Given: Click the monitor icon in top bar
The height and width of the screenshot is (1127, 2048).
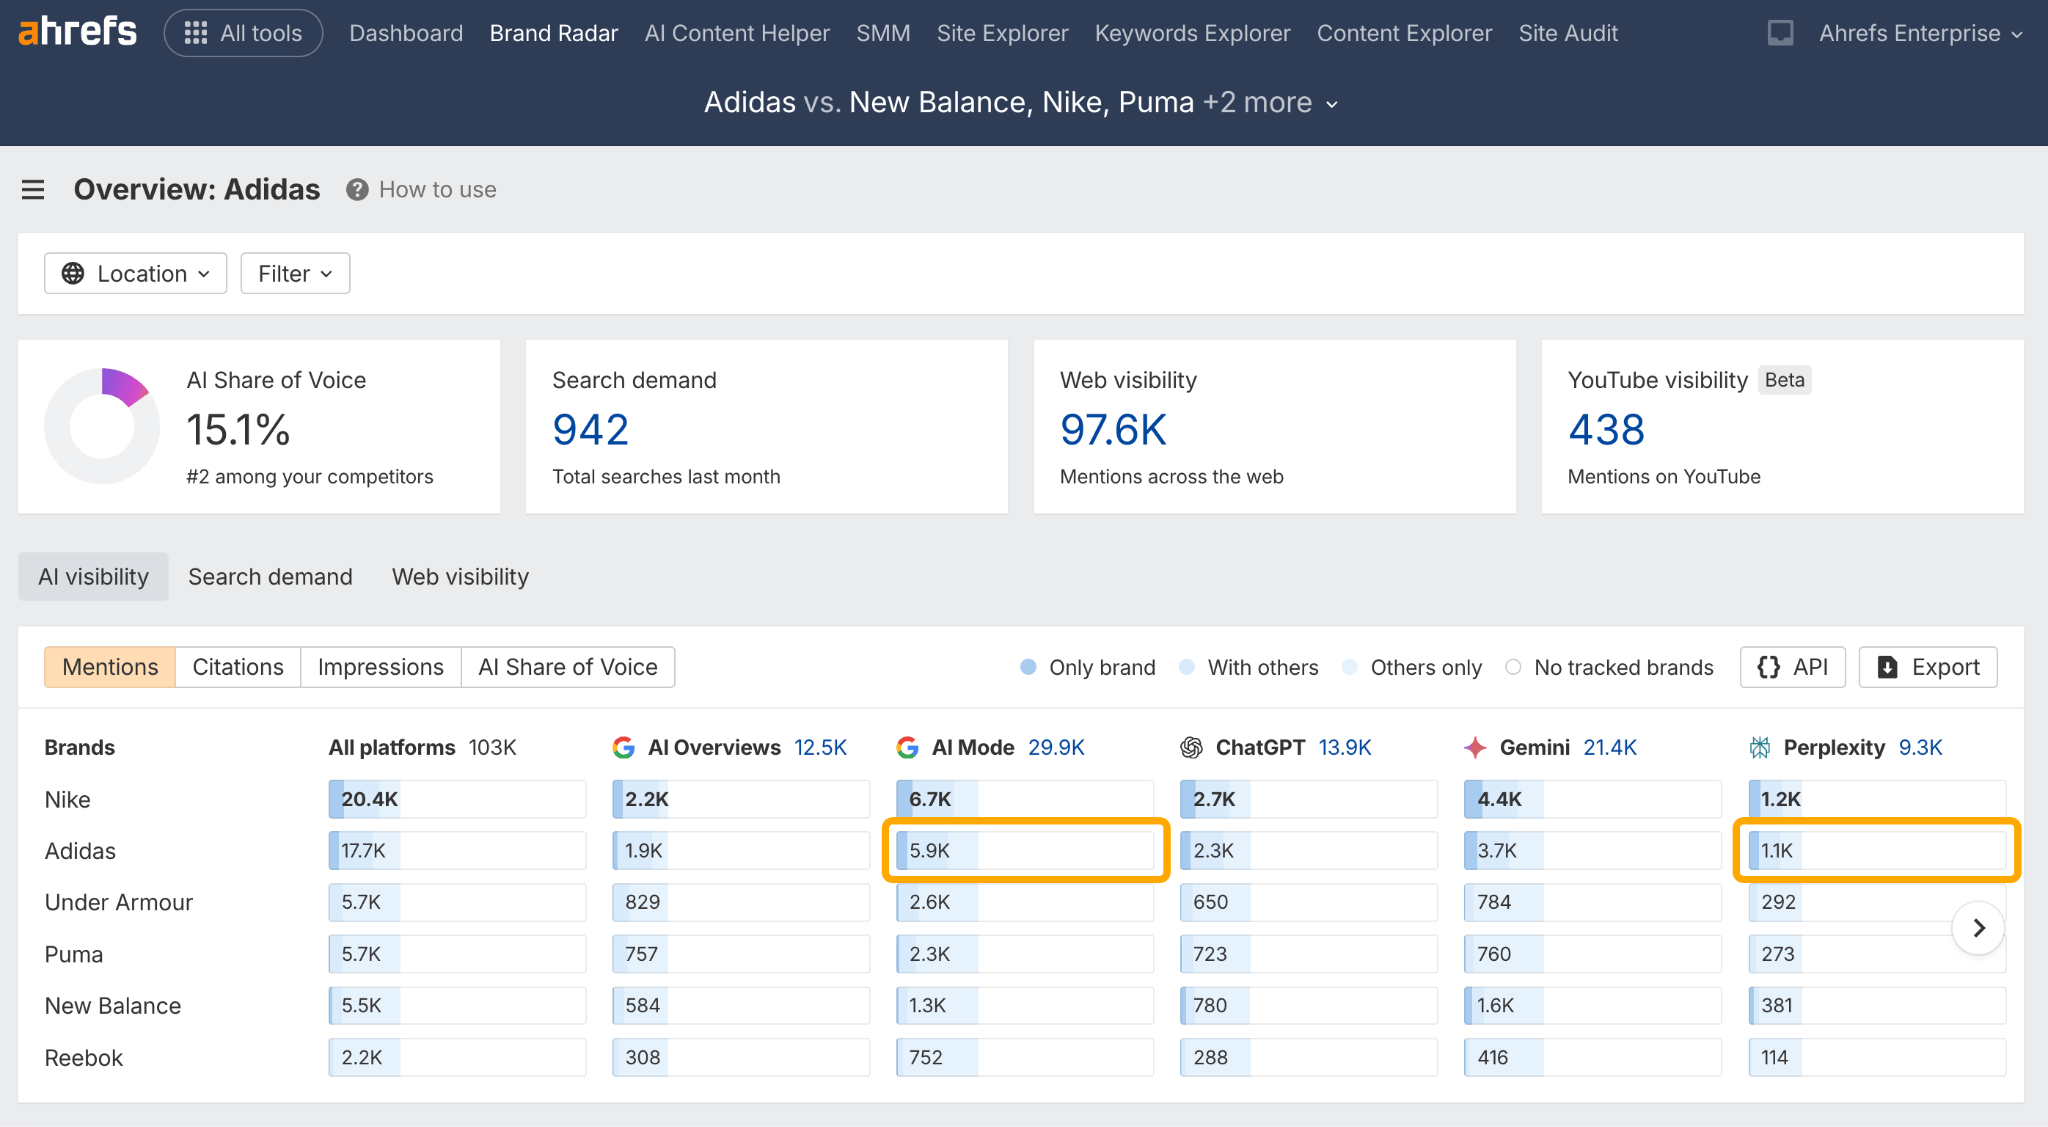Looking at the screenshot, I should (x=1780, y=33).
